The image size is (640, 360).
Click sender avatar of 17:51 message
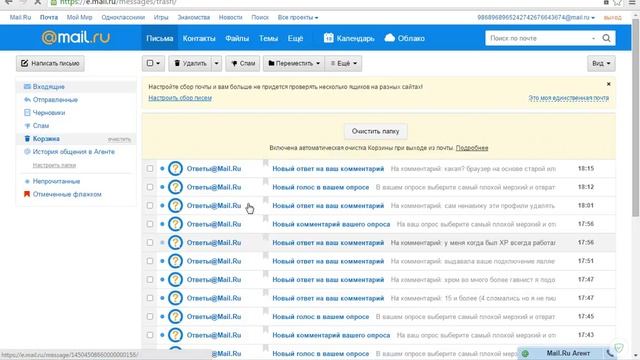pyautogui.click(x=175, y=261)
